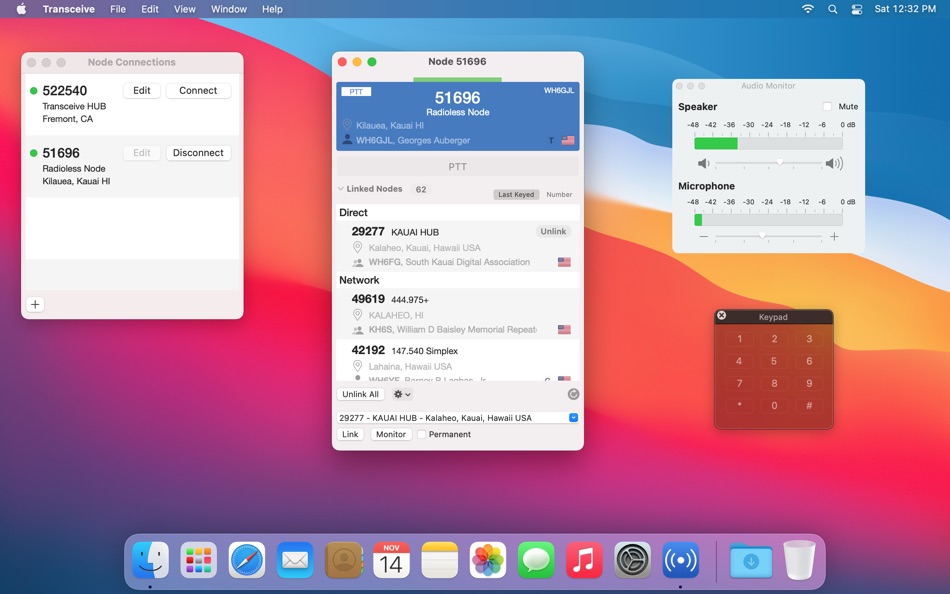
Task: Click the microphone plus icon
Action: pyautogui.click(x=834, y=236)
